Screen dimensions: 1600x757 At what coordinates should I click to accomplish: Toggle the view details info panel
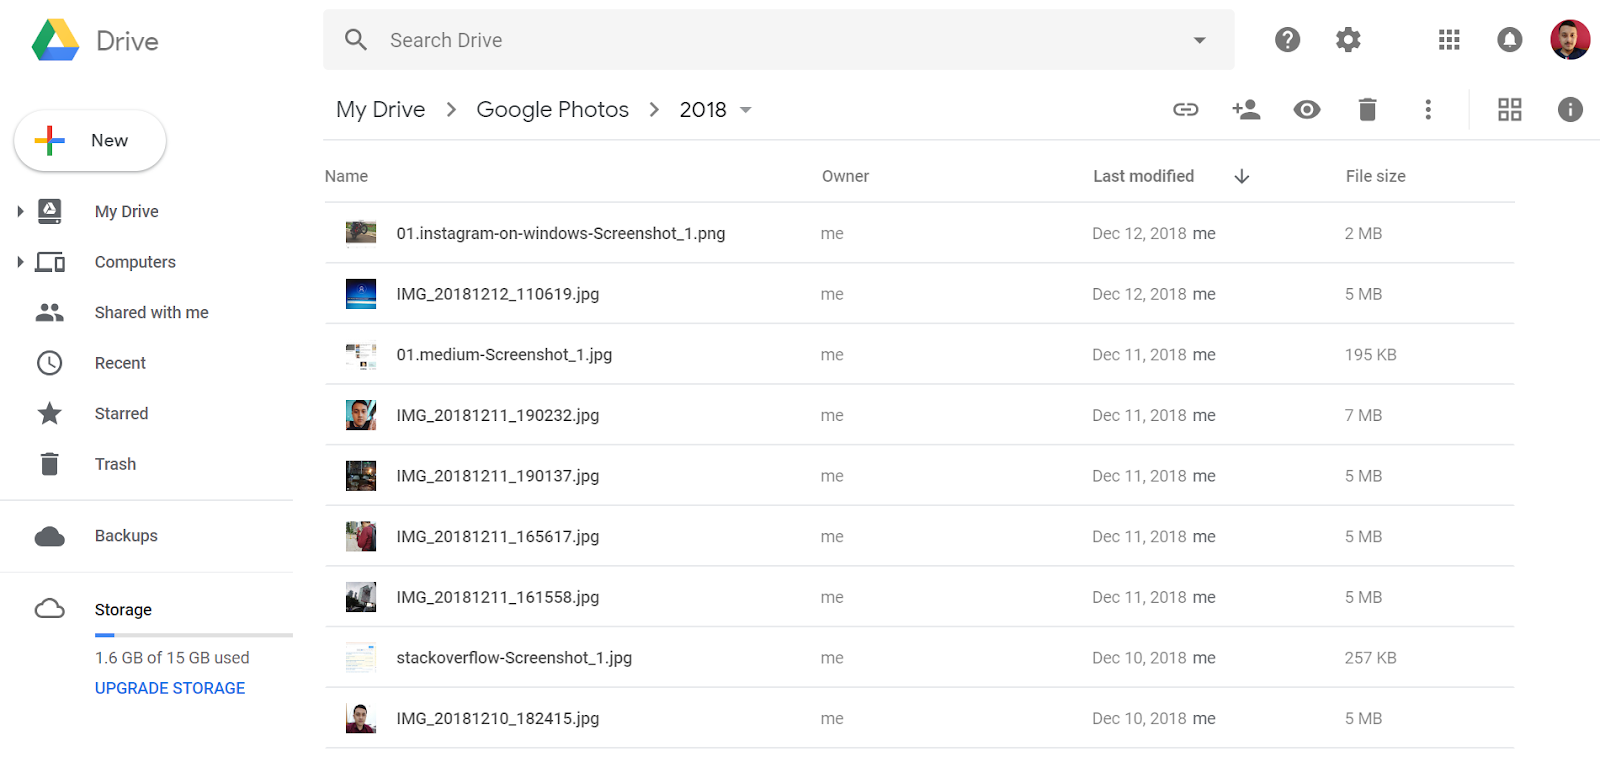[x=1570, y=110]
